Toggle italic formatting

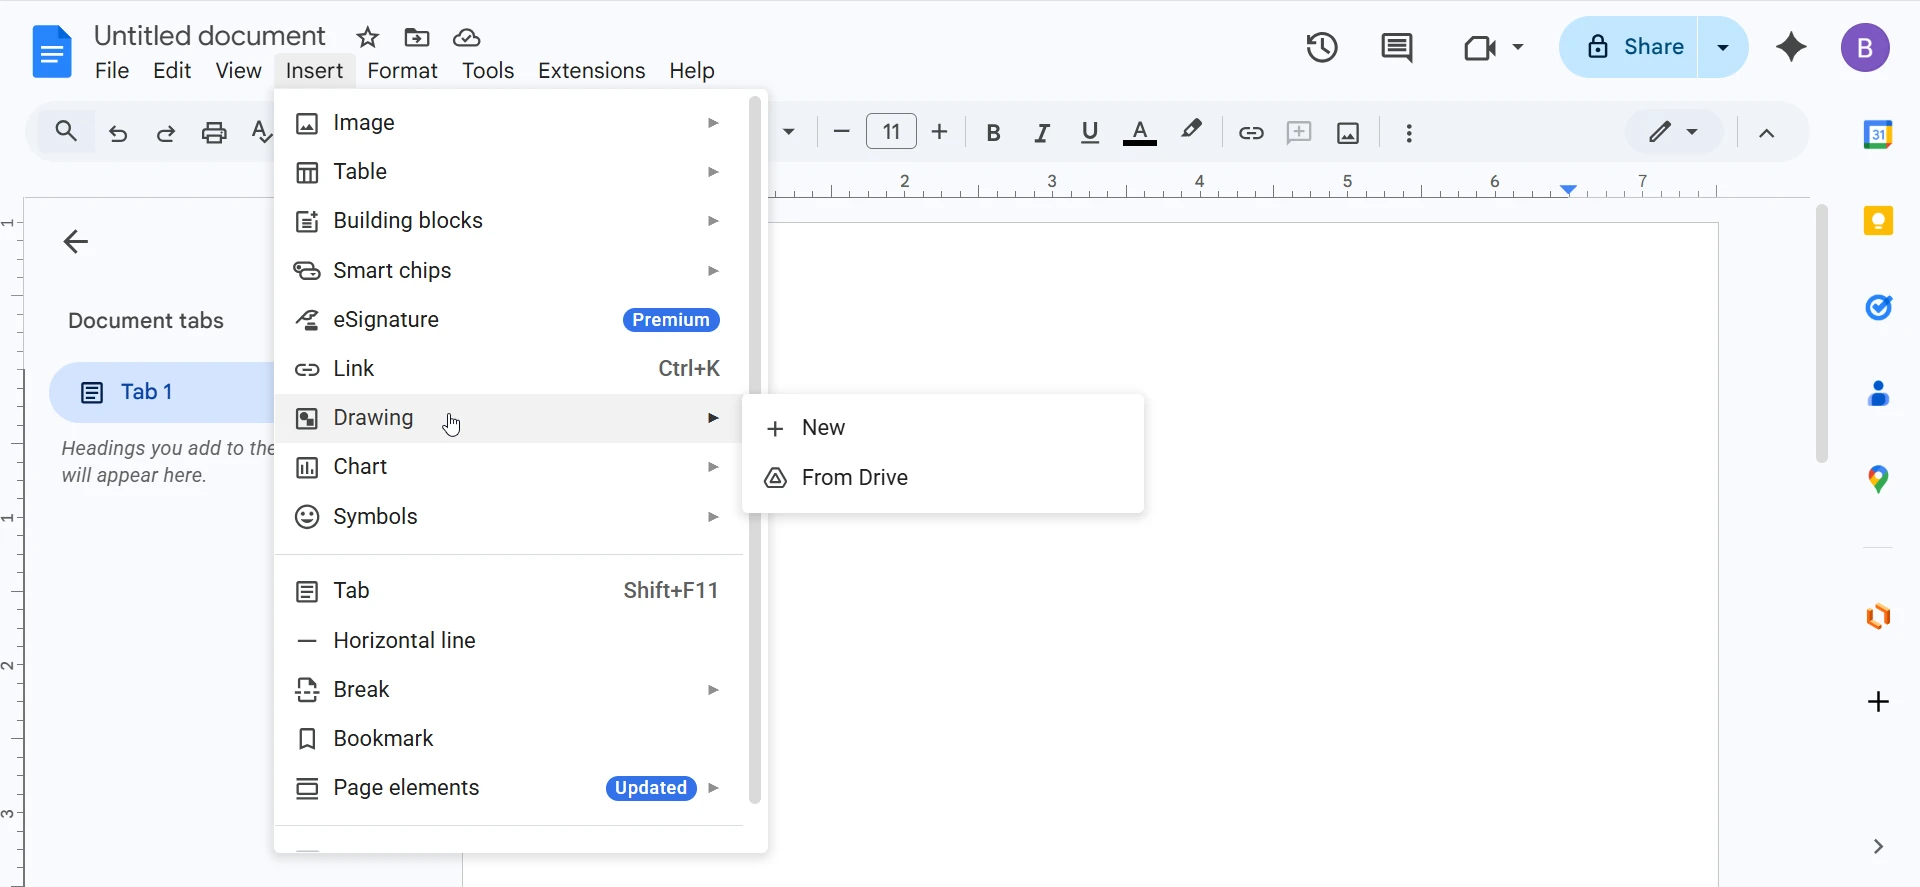pyautogui.click(x=1042, y=133)
